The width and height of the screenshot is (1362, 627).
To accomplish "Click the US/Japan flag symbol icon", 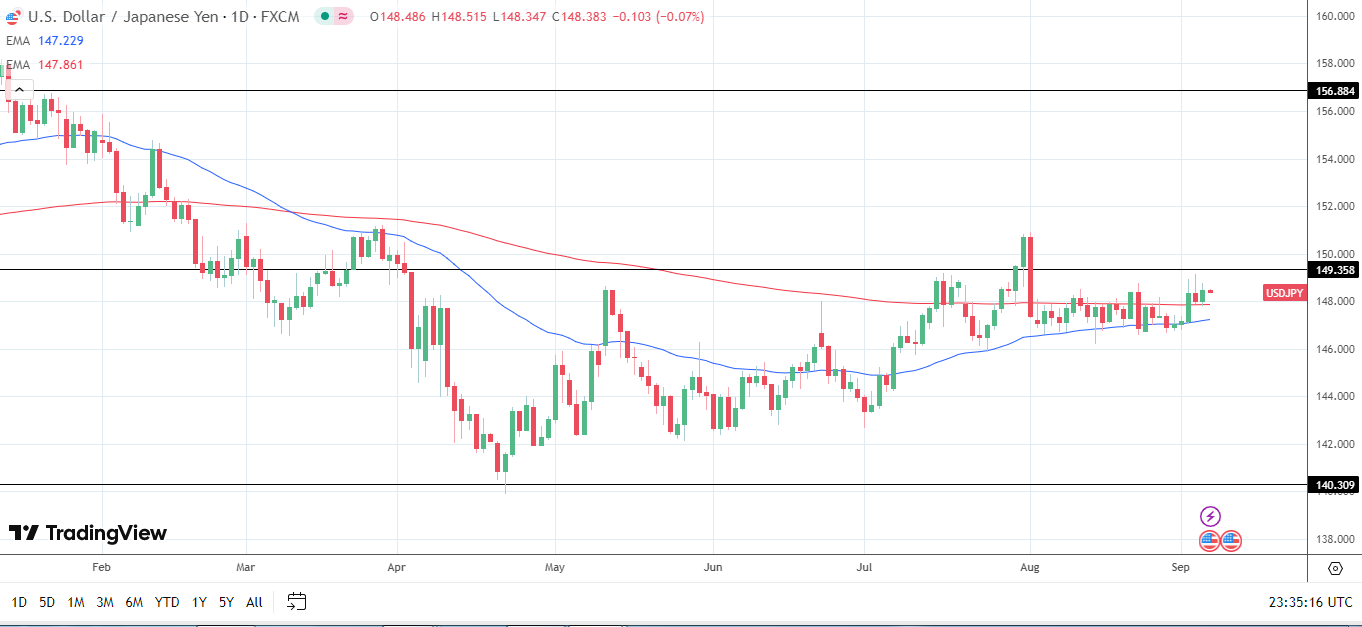I will click(x=13, y=16).
